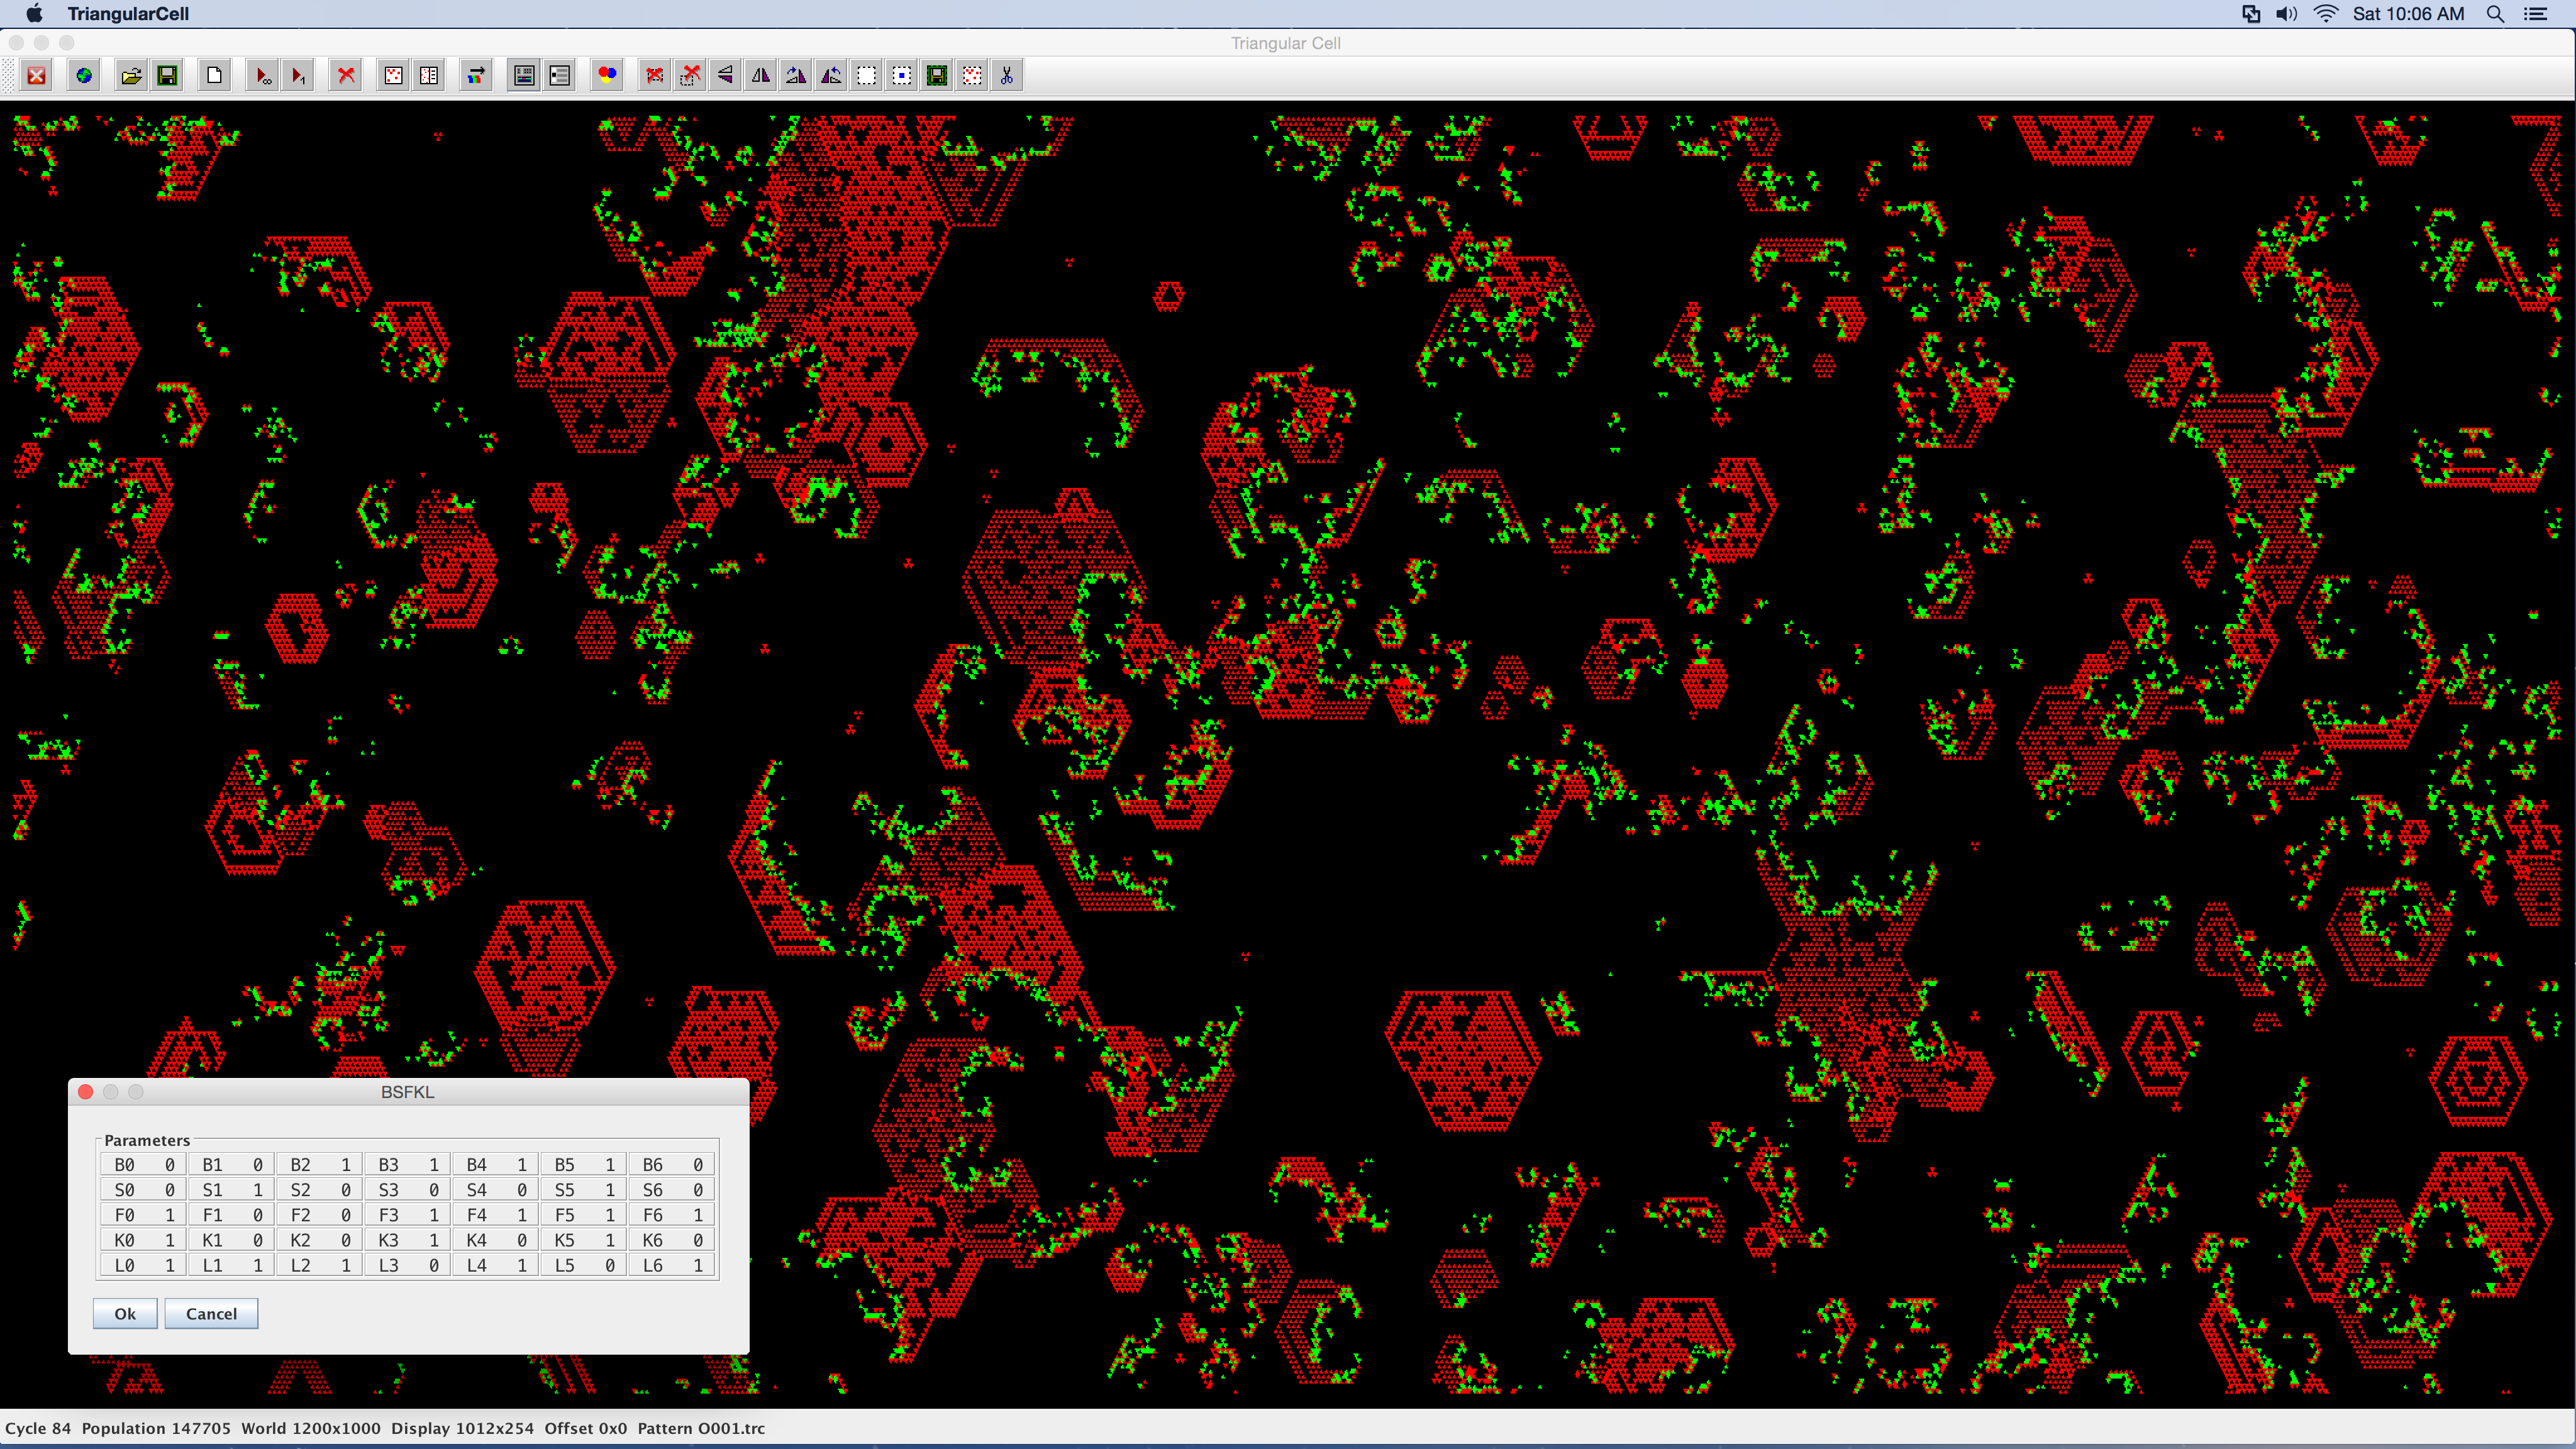2576x1449 pixels.
Task: Advance one cycle with the step icon
Action: (x=297, y=75)
